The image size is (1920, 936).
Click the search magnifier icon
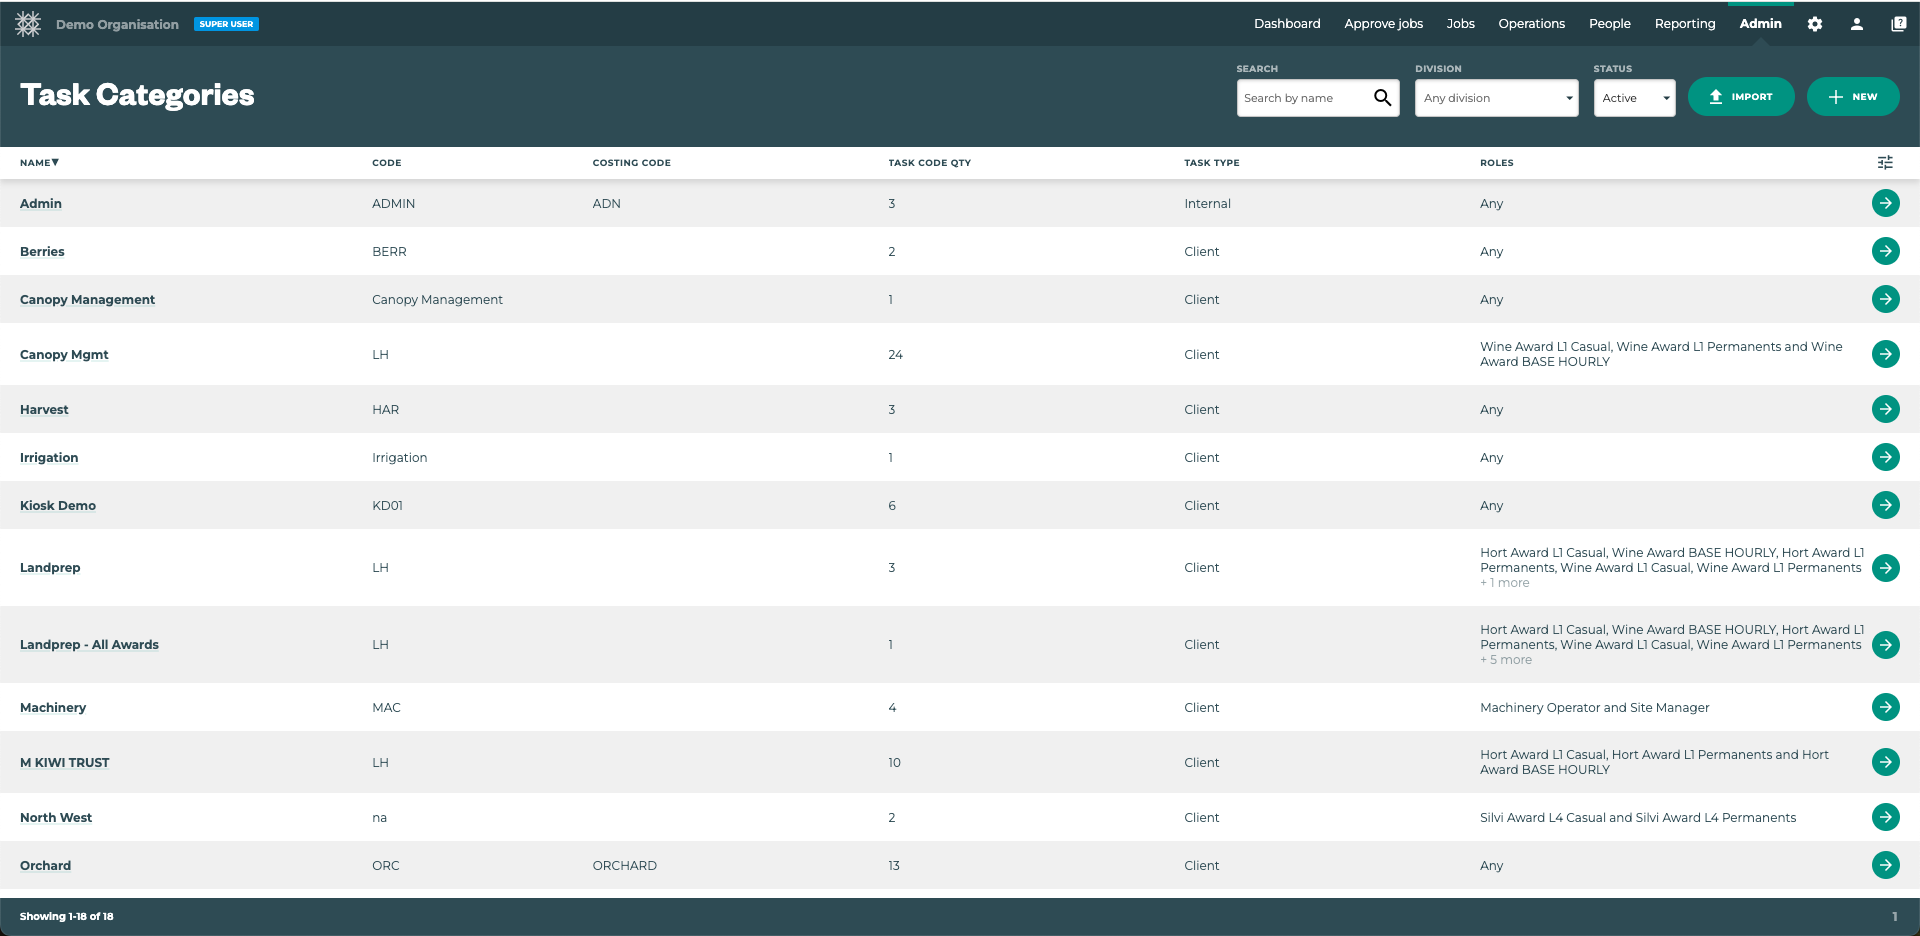pyautogui.click(x=1383, y=97)
